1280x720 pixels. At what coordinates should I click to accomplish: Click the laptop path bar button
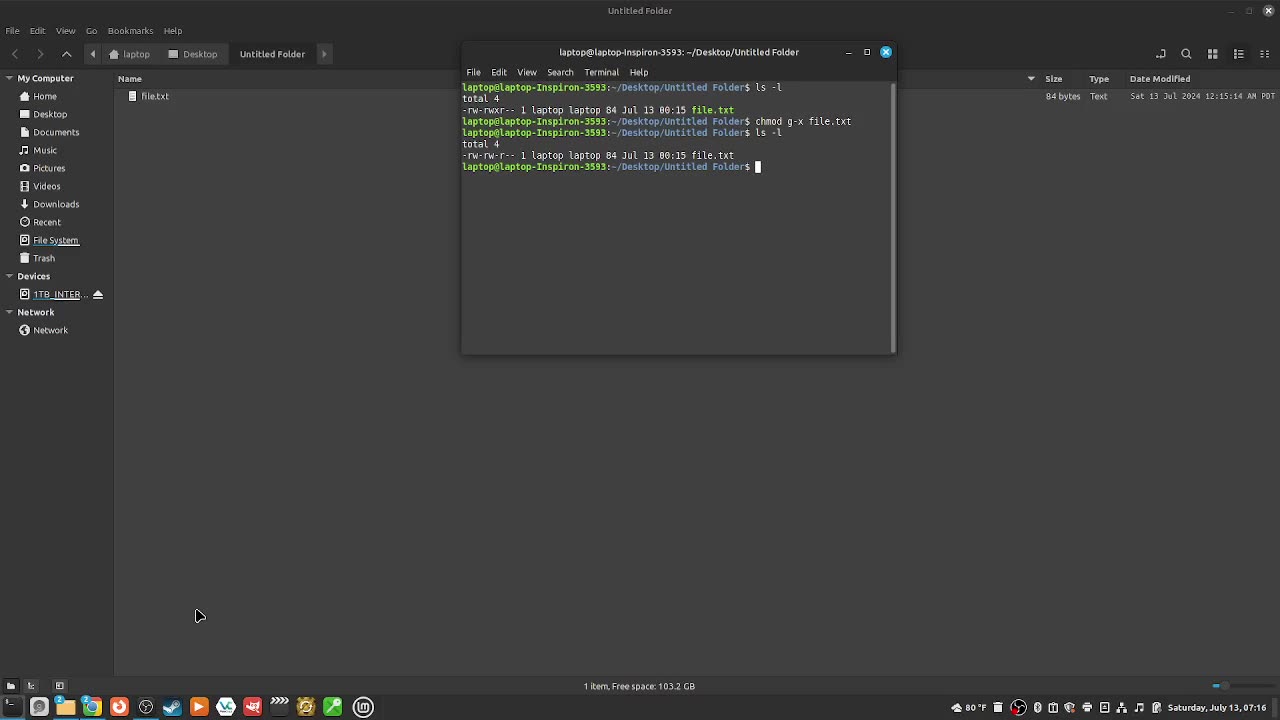(x=130, y=54)
